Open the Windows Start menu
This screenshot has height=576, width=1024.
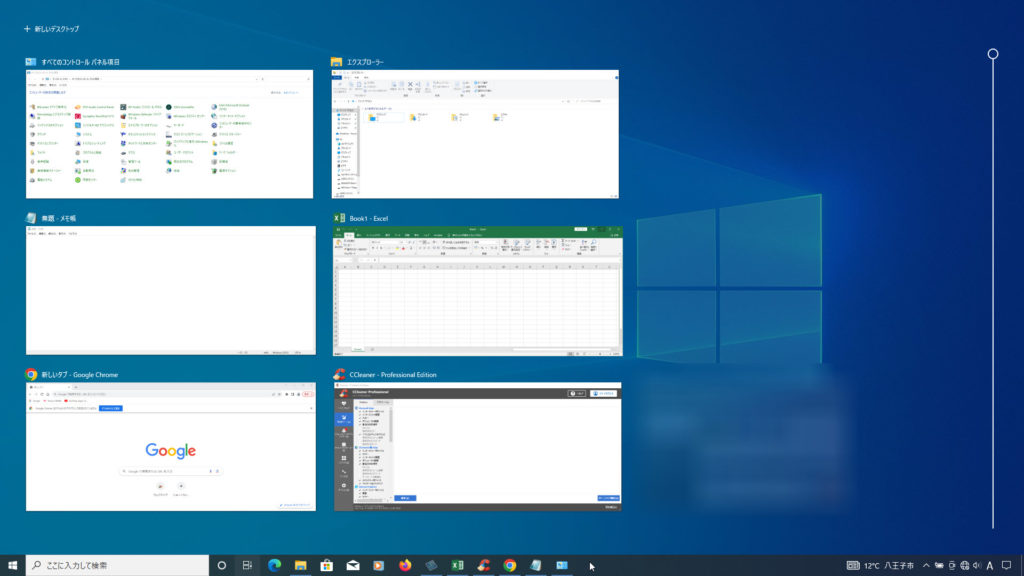click(13, 565)
